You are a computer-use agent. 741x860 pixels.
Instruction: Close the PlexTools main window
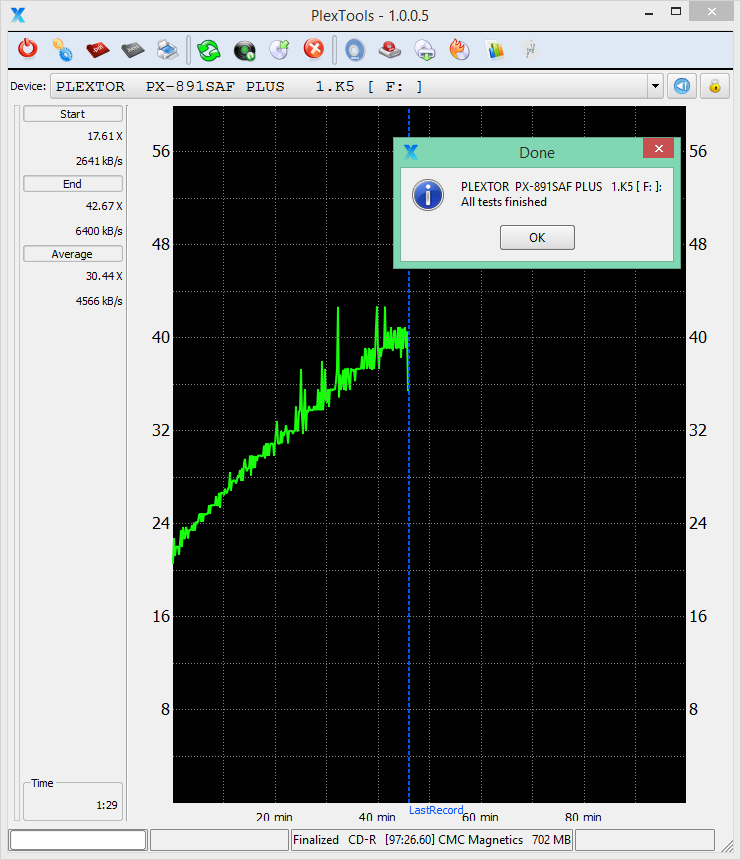[x=711, y=12]
